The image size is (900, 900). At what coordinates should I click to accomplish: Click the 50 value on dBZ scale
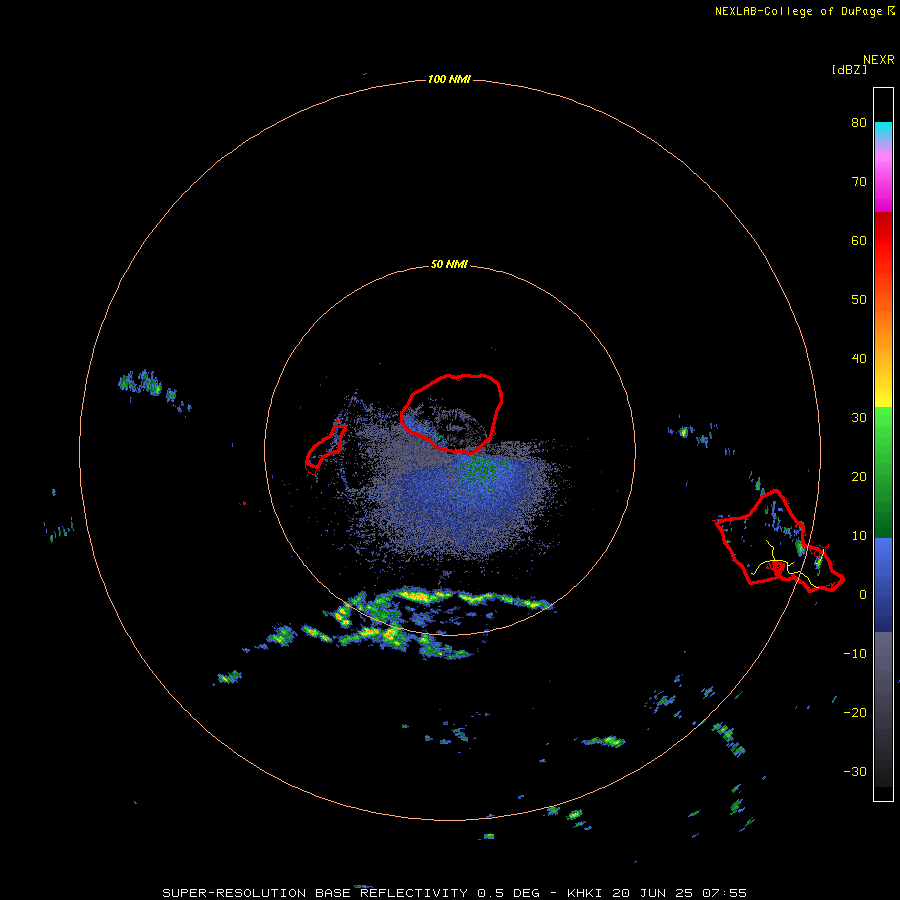coord(859,300)
